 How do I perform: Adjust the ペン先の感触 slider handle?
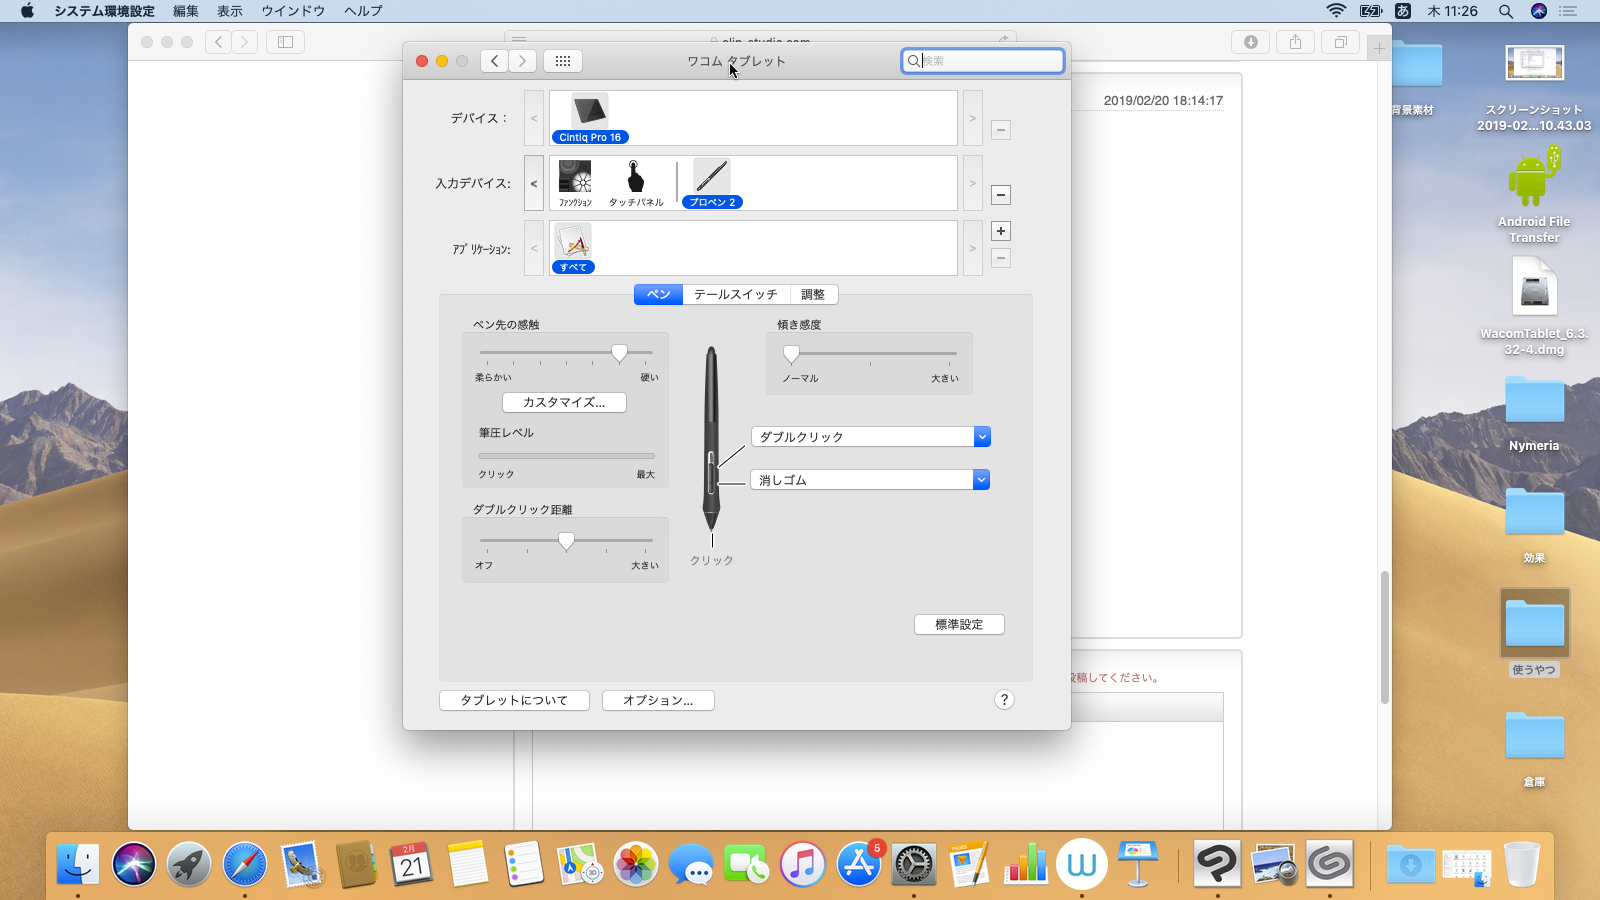(619, 353)
